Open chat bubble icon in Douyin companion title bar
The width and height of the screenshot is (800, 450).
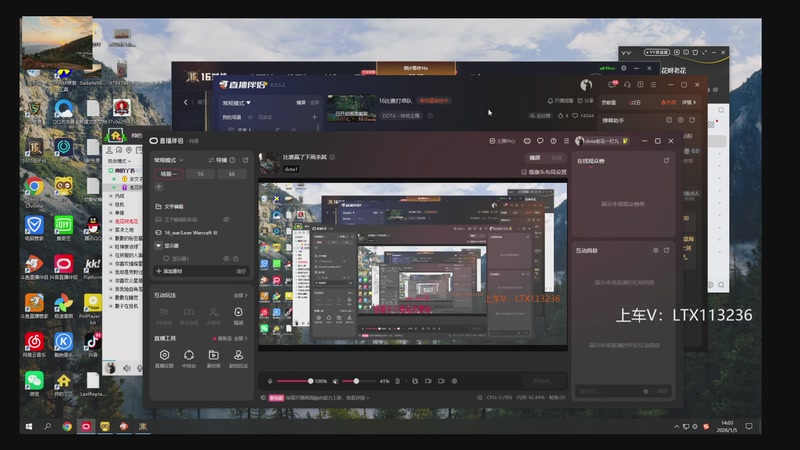[x=540, y=141]
